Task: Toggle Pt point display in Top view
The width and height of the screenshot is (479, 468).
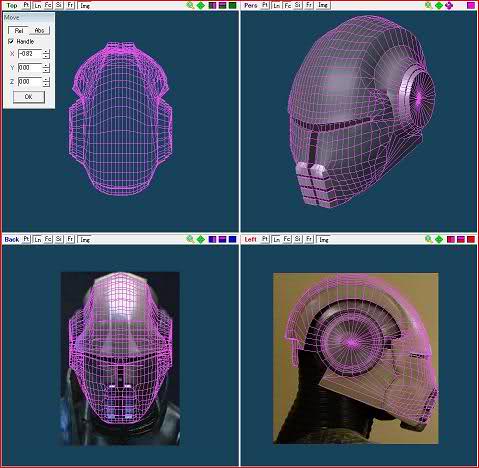Action: pos(26,5)
